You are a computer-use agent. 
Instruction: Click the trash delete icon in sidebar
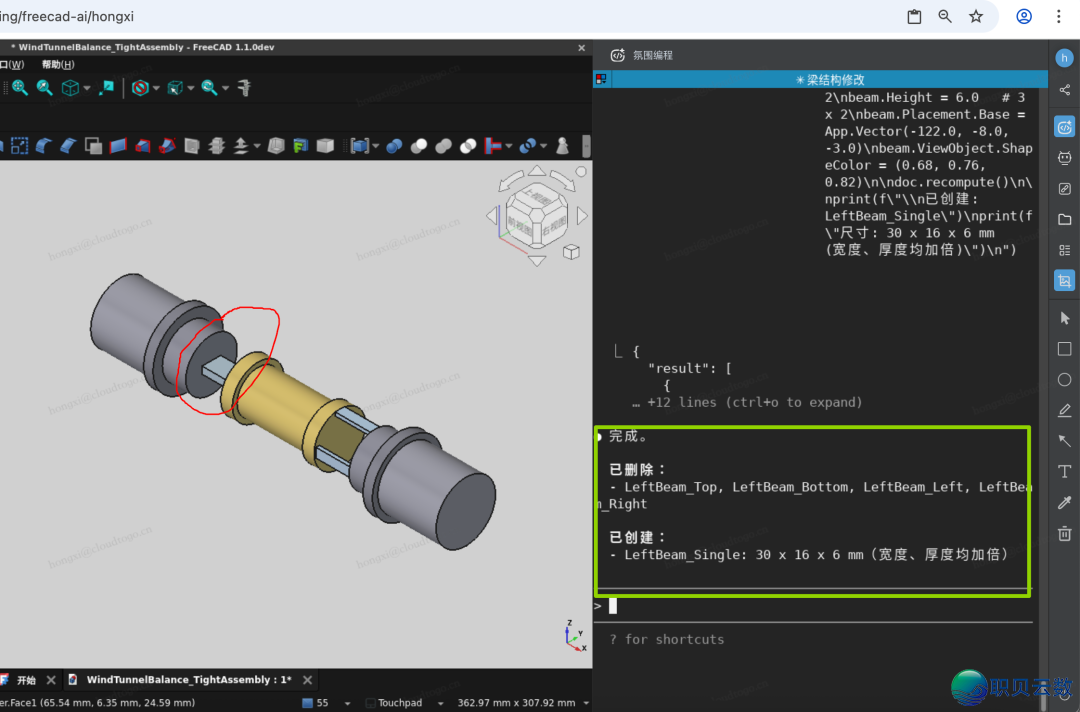(1064, 533)
